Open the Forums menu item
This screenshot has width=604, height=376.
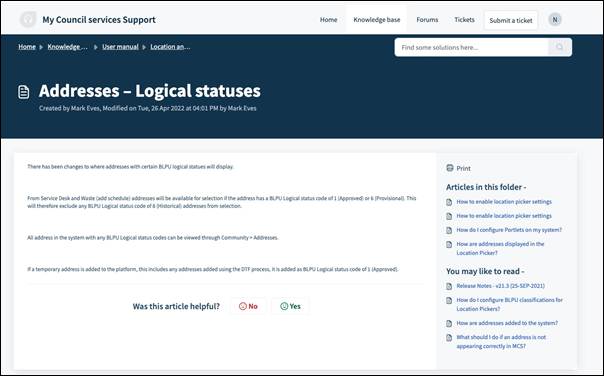coord(427,20)
